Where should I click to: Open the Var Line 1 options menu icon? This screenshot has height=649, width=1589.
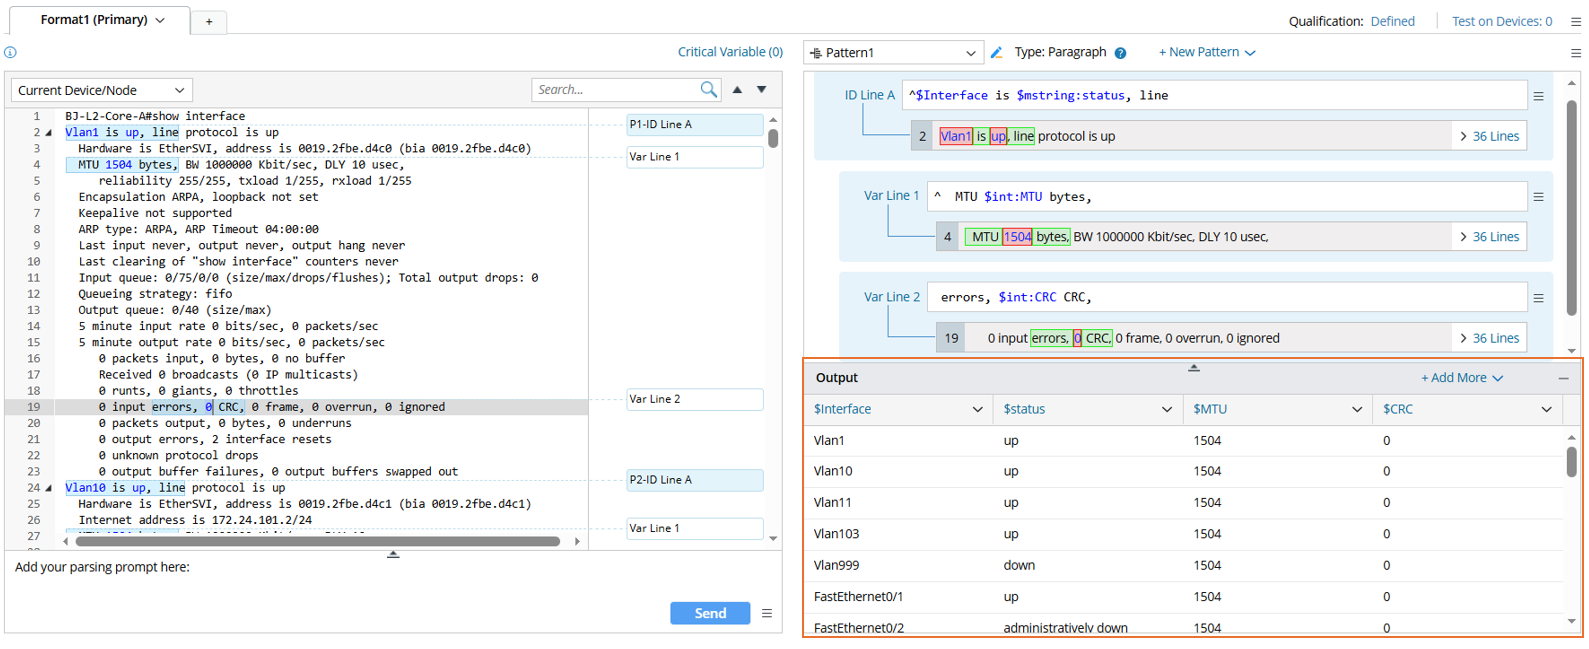pyautogui.click(x=1539, y=197)
